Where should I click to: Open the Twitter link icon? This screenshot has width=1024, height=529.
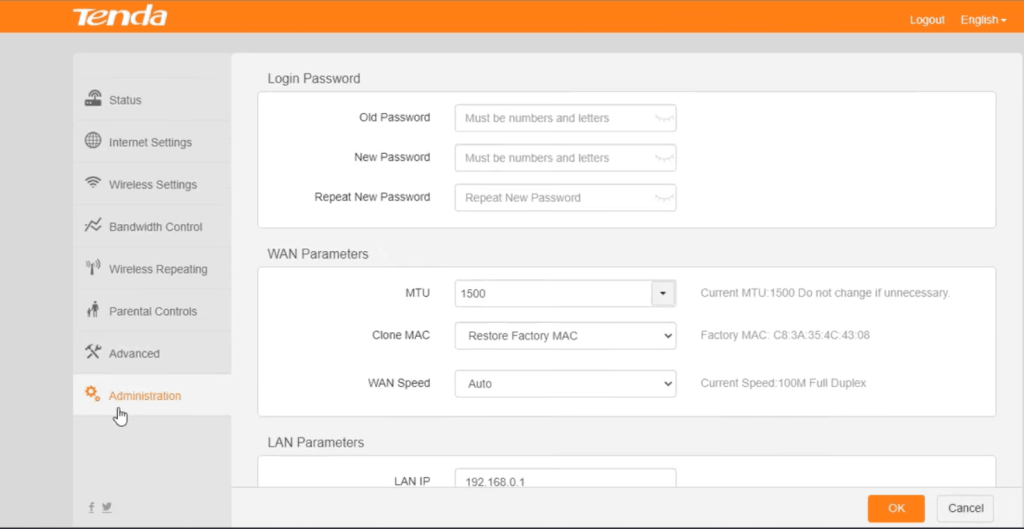pyautogui.click(x=106, y=508)
